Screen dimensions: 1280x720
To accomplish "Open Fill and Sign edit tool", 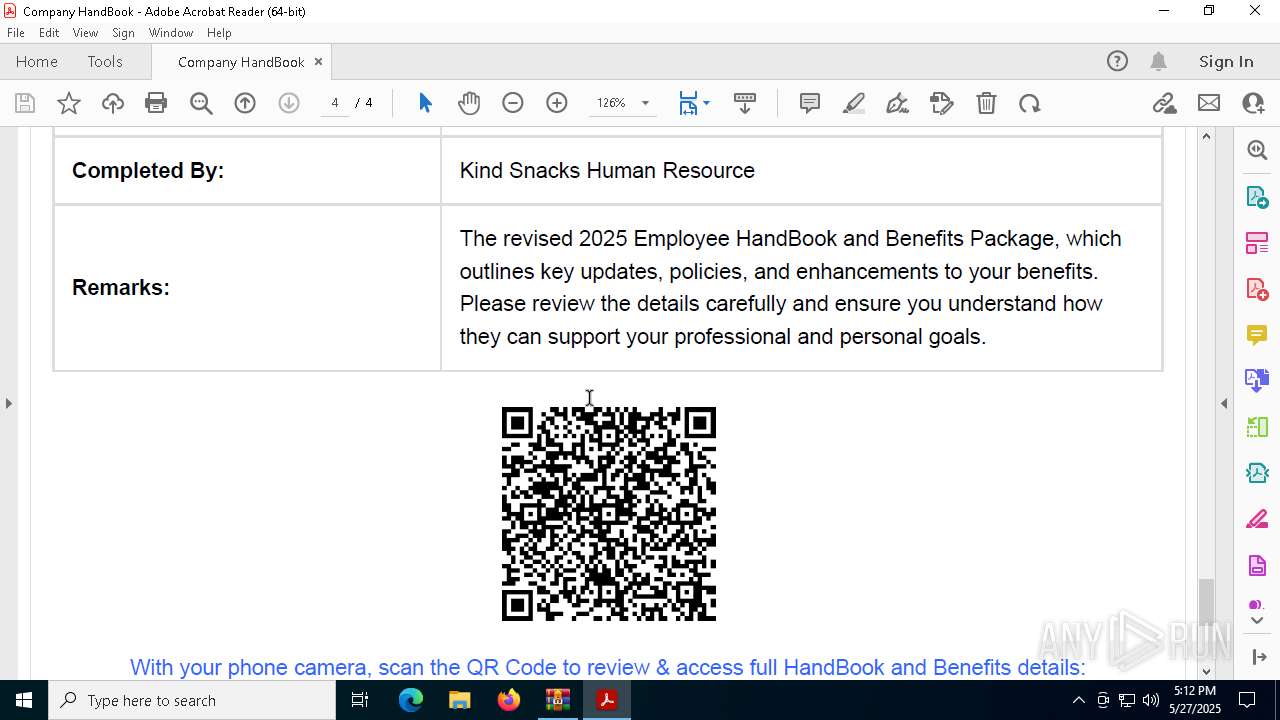I will click(942, 103).
